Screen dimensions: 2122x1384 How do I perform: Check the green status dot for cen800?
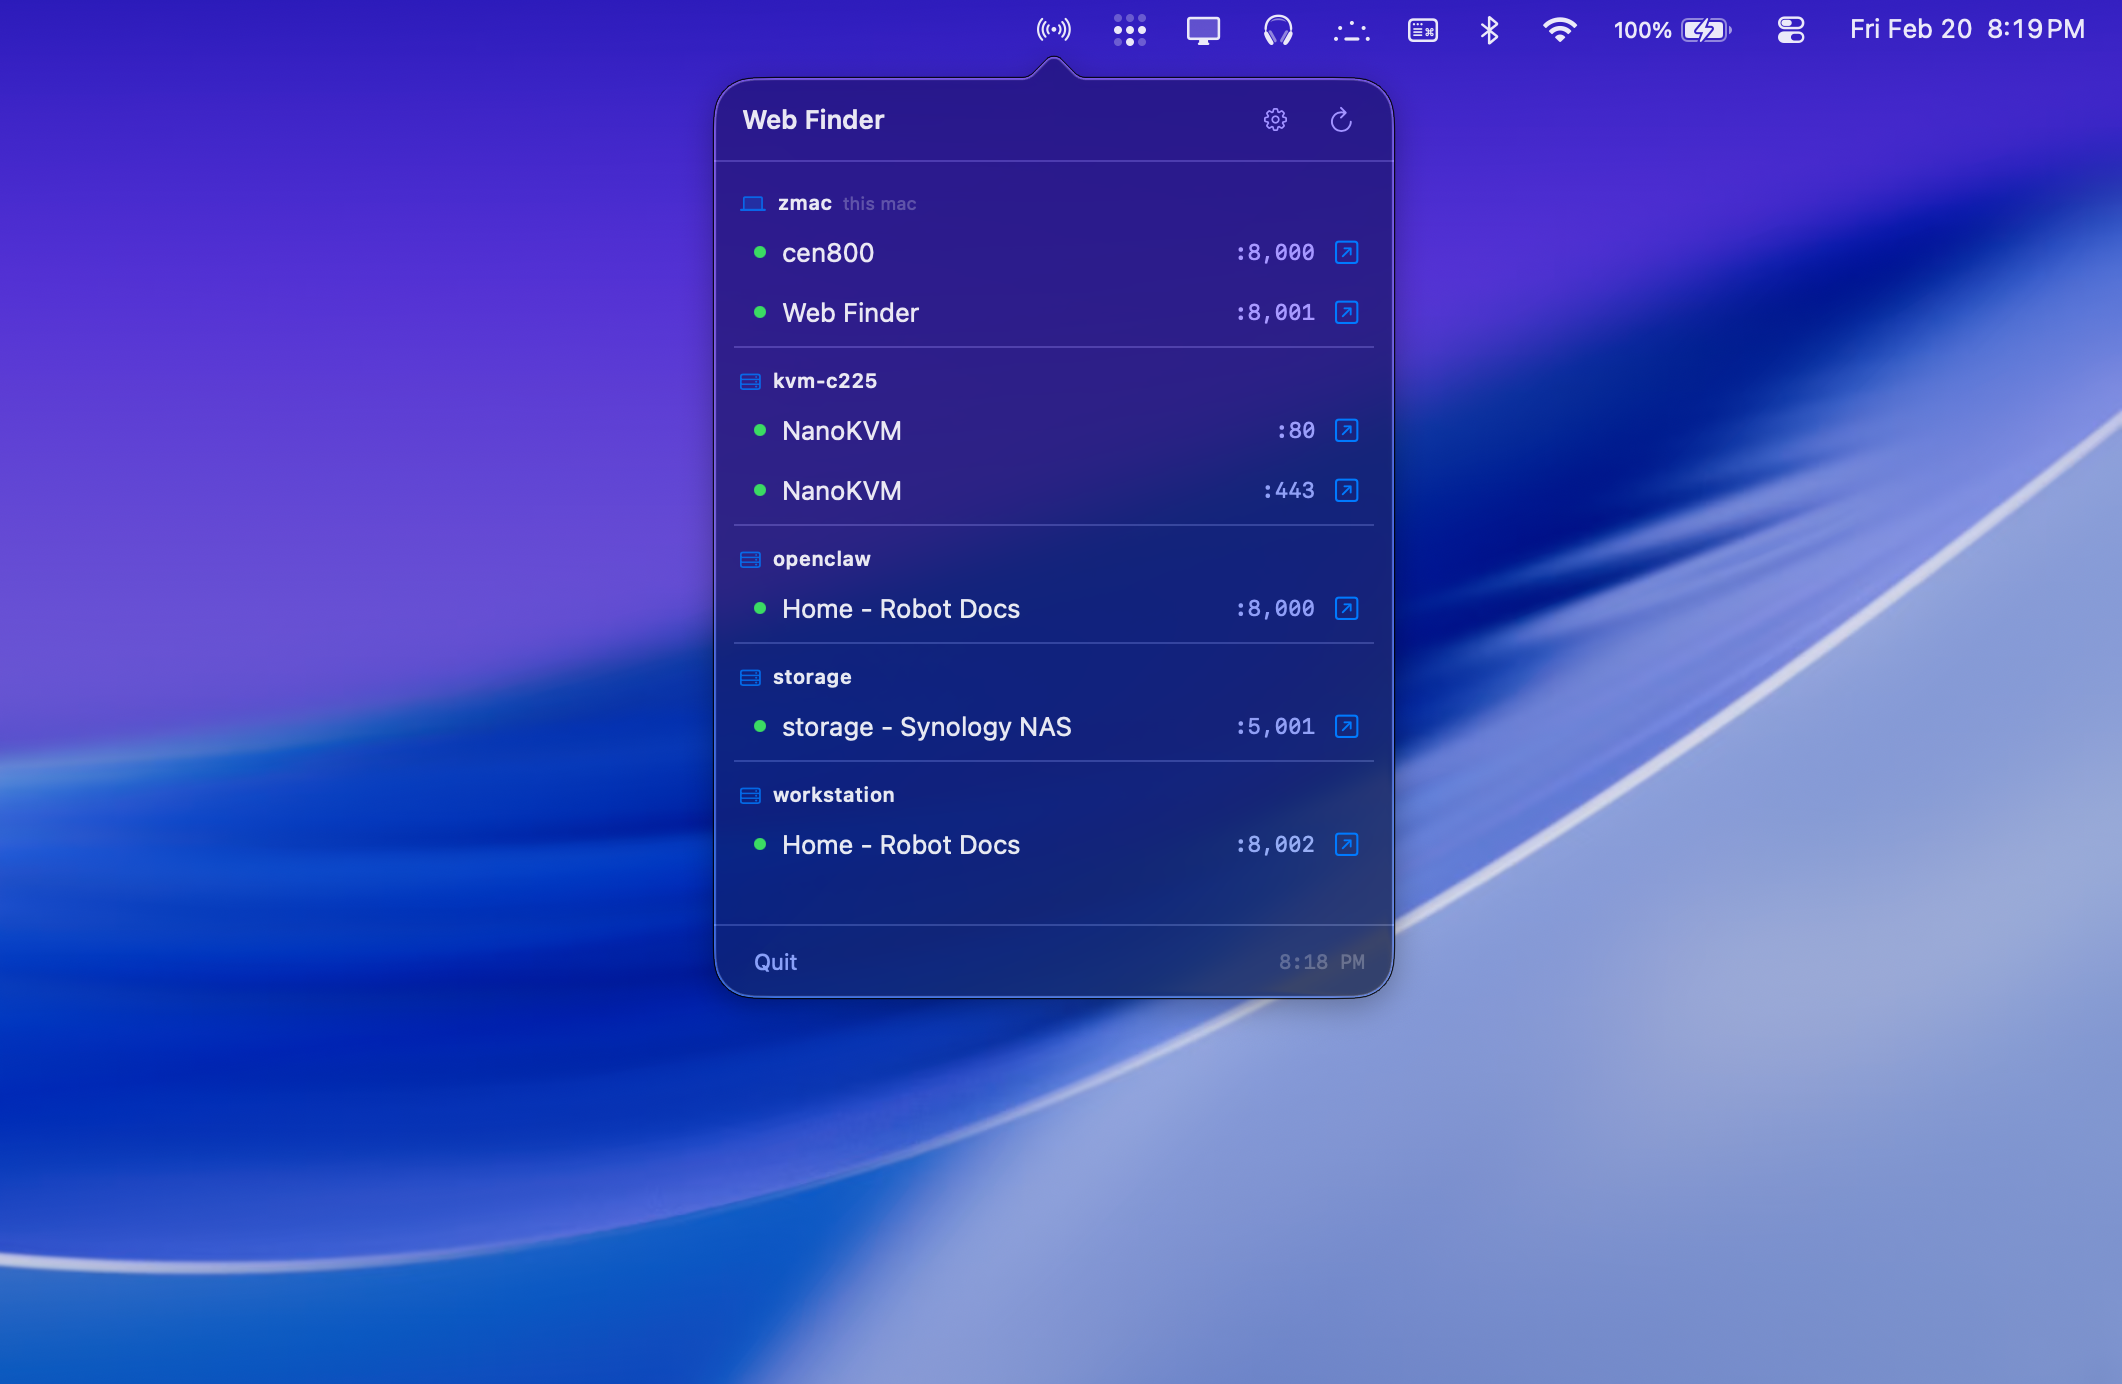760,252
